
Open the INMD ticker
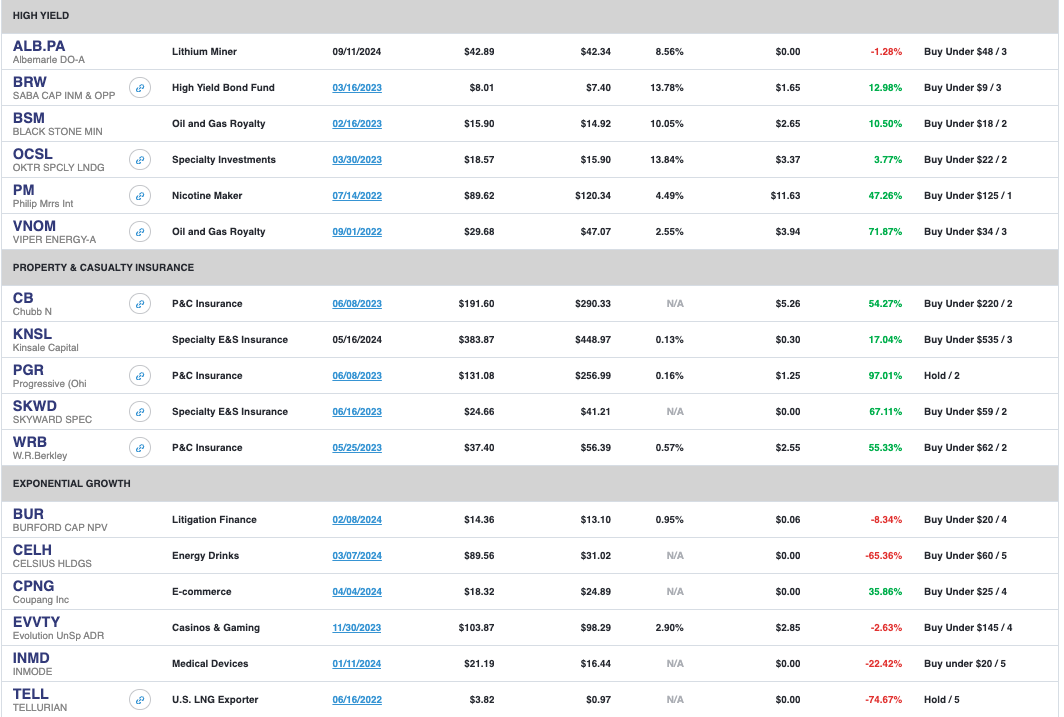(x=31, y=658)
